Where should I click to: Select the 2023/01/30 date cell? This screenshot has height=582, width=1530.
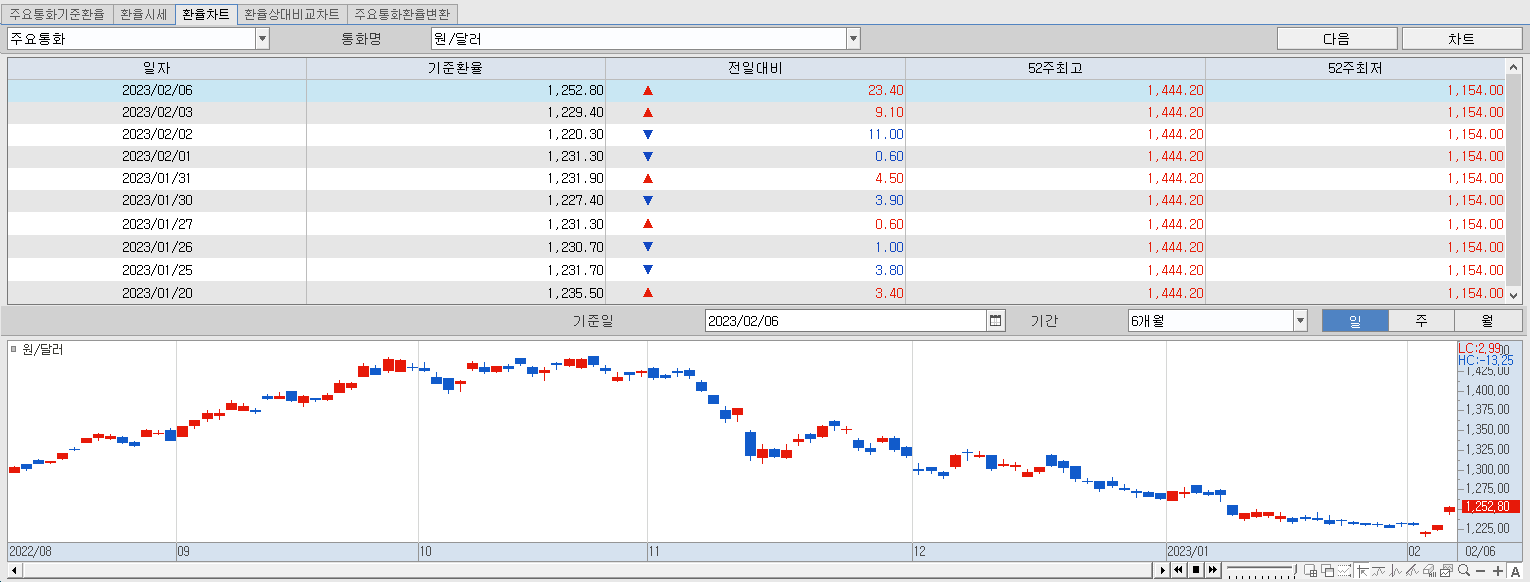tap(157, 200)
